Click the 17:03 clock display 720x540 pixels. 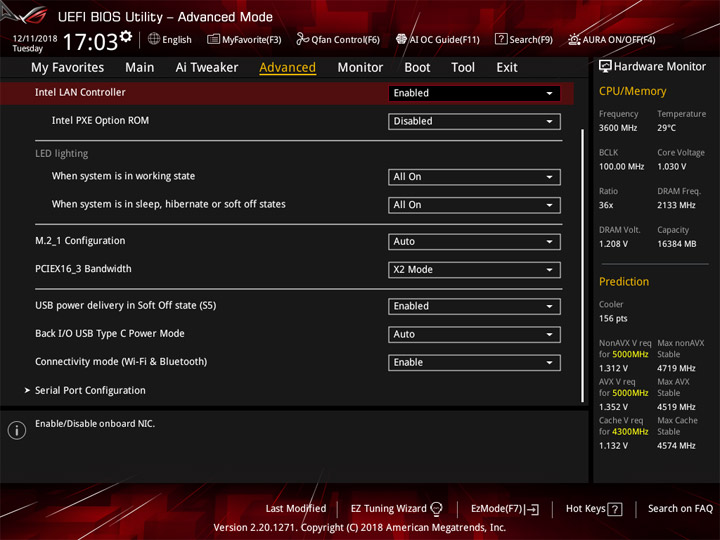[90, 42]
